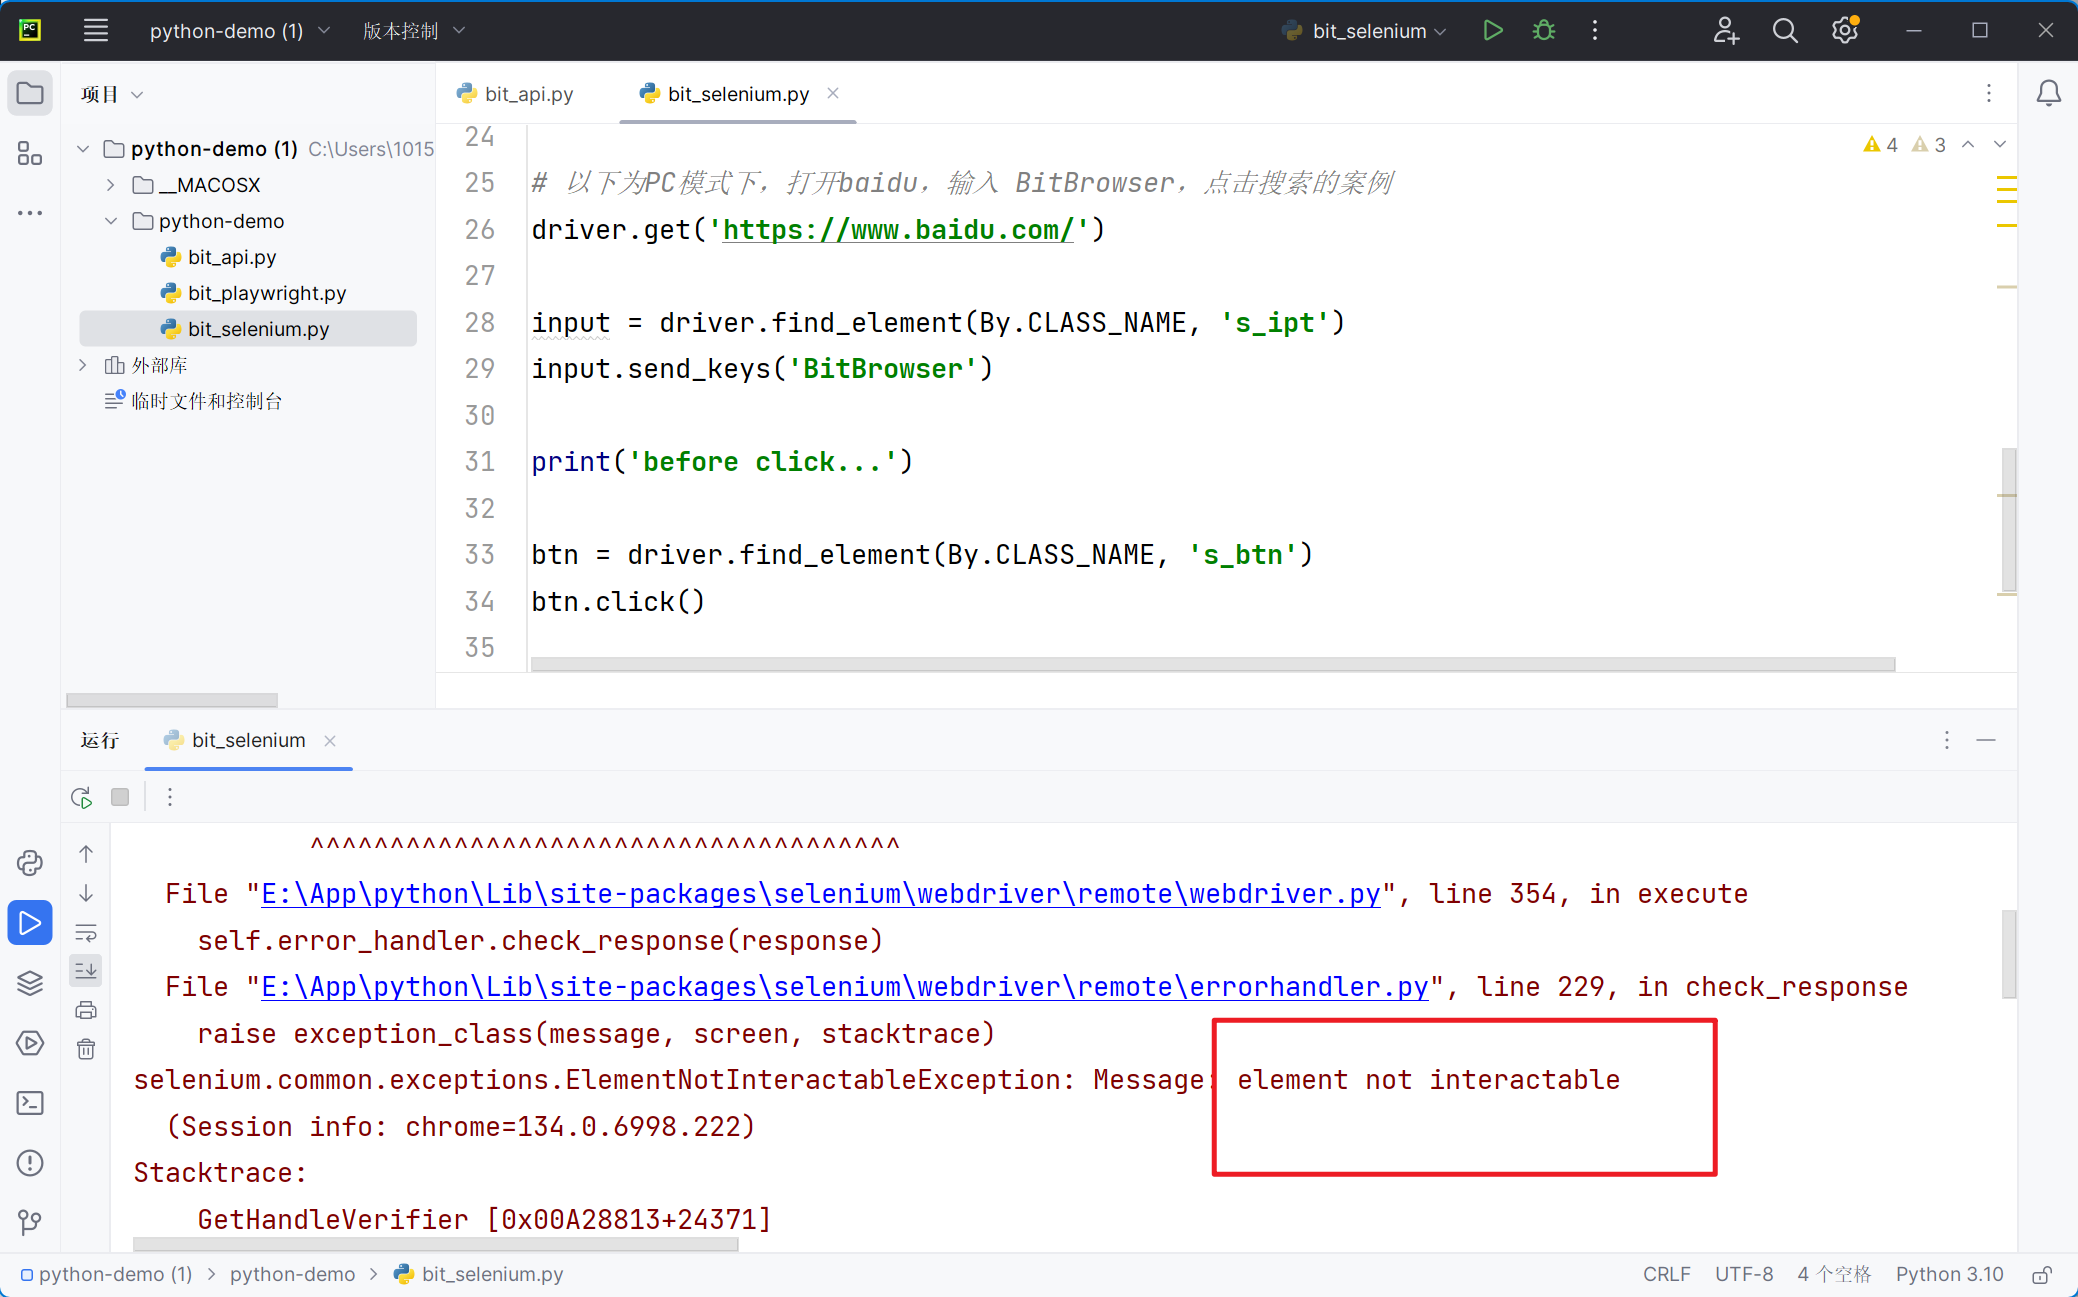Open the Git version control window
Viewport: 2078px width, 1297px height.
click(x=30, y=1222)
